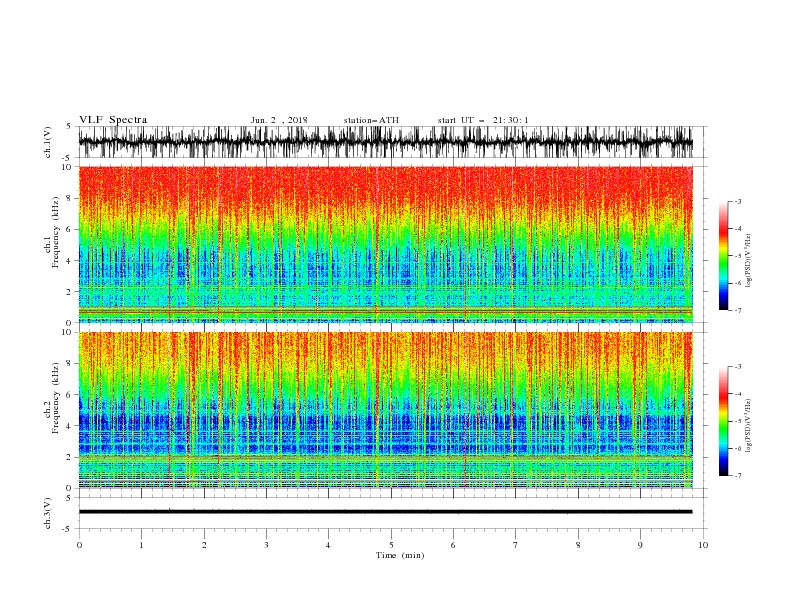This screenshot has width=792, height=612.
Task: Click the "VLF Spectra" plot title
Action: 113,120
